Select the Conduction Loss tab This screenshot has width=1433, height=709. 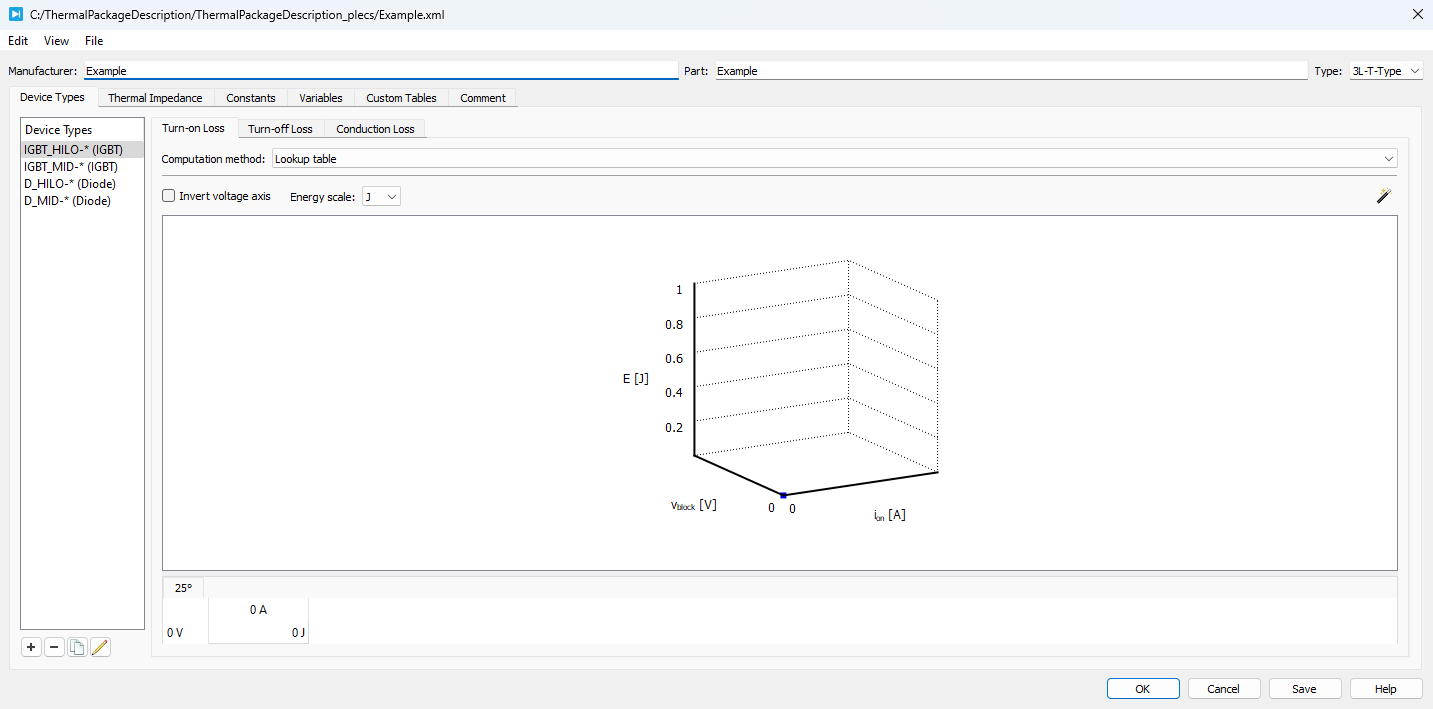(x=375, y=129)
